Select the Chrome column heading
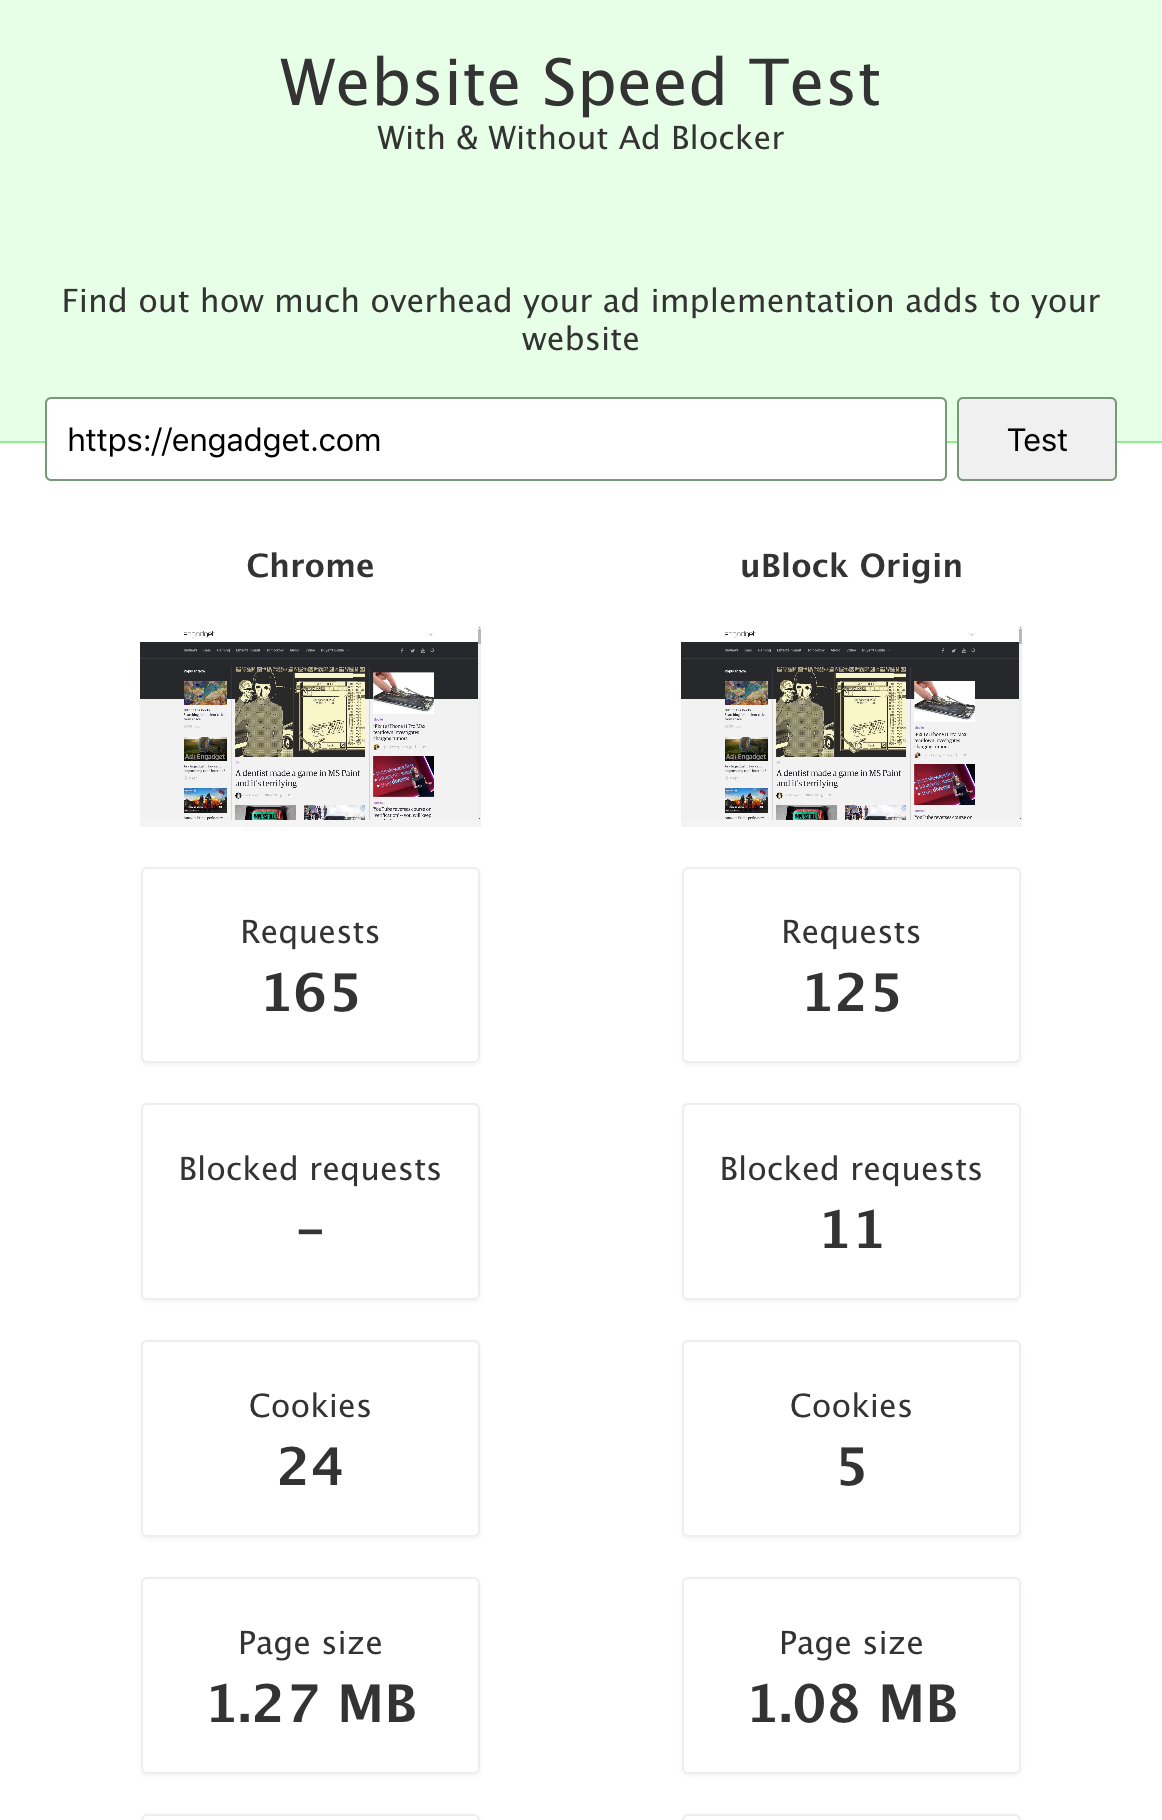This screenshot has height=1820, width=1162. tap(310, 565)
